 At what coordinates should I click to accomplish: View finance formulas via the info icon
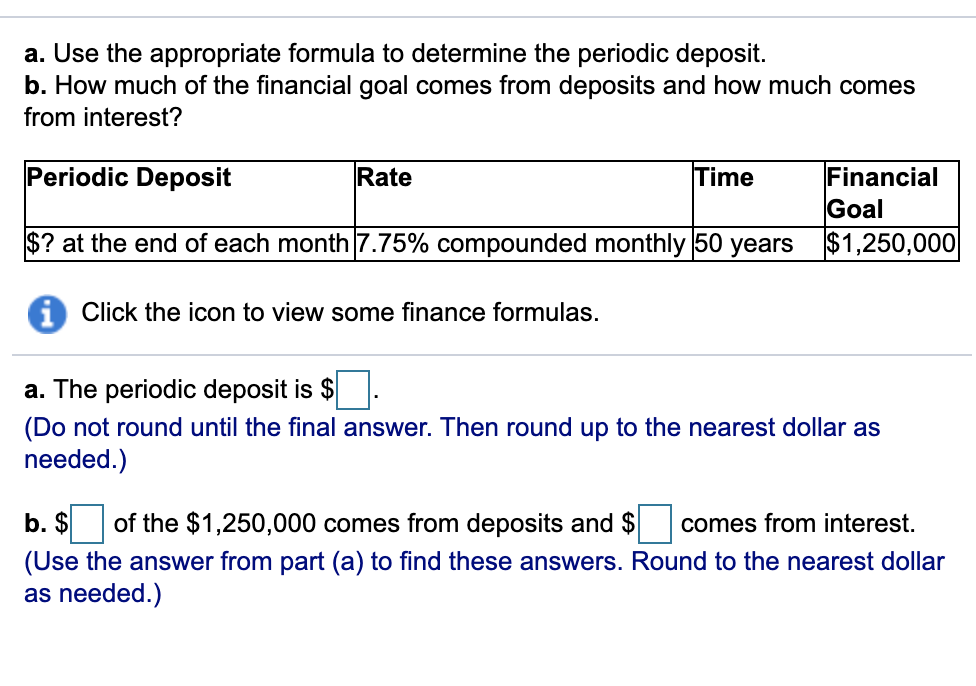pyautogui.click(x=47, y=313)
